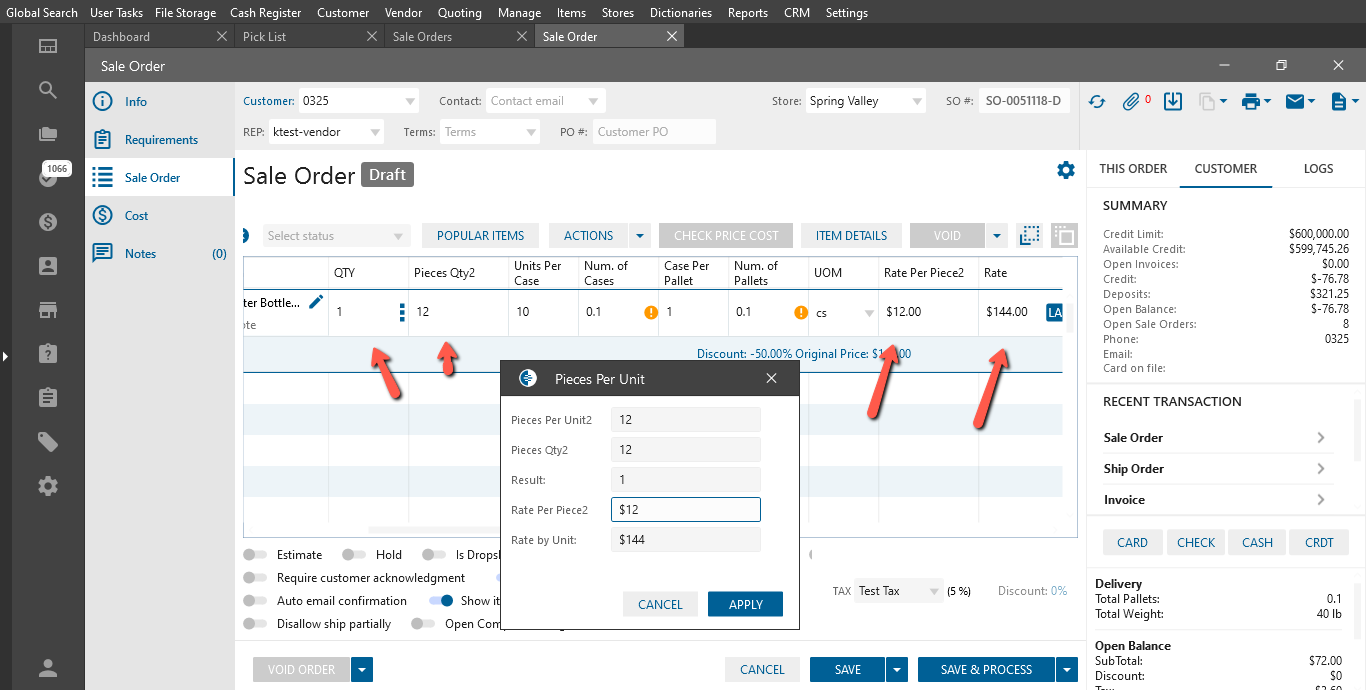Open the Cash Register menu
The height and width of the screenshot is (690, 1366).
coord(266,13)
